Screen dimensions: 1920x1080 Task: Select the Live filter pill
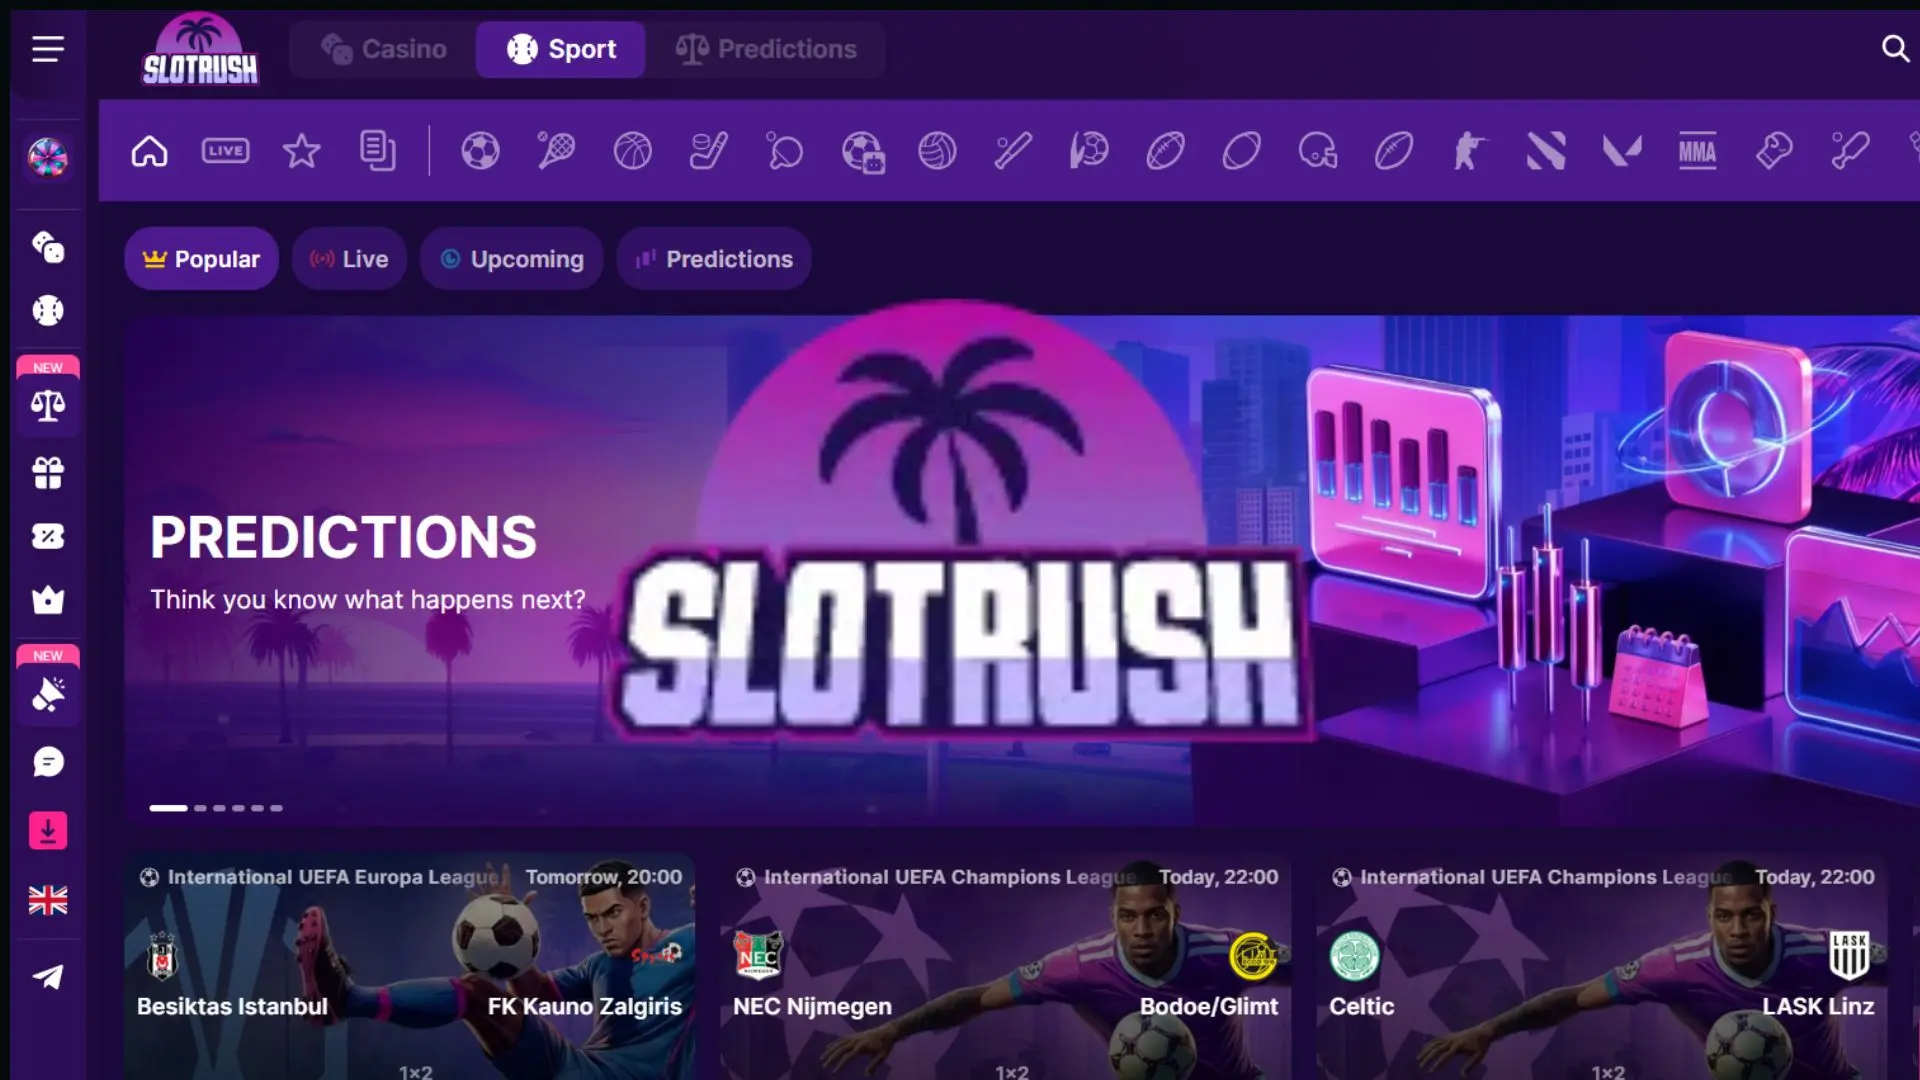pyautogui.click(x=349, y=259)
